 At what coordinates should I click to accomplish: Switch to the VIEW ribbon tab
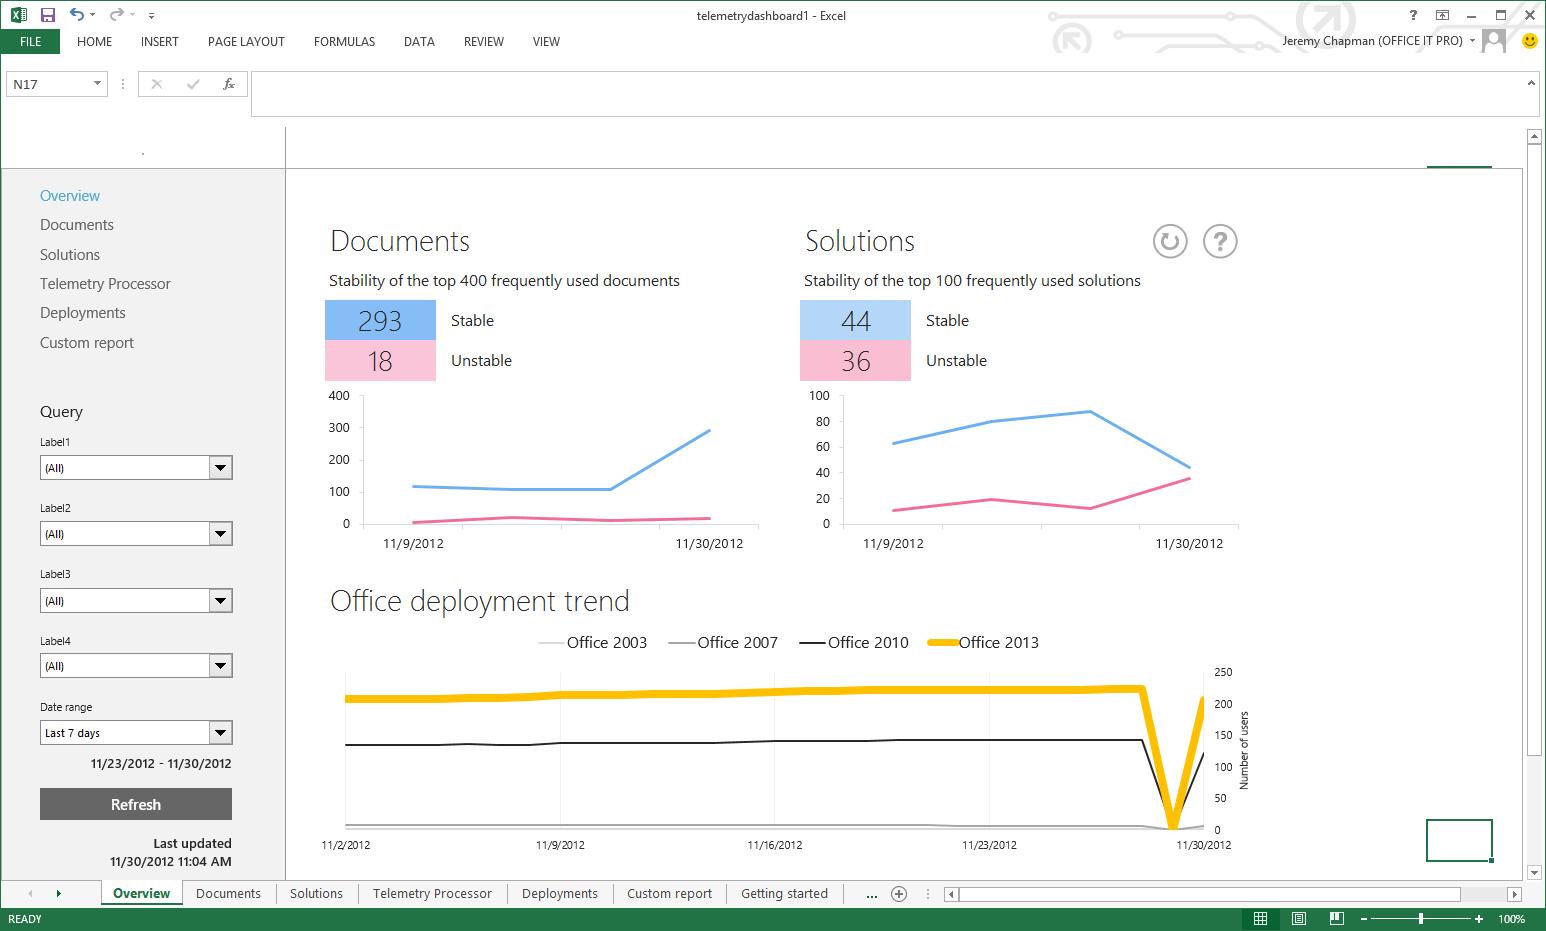point(546,41)
